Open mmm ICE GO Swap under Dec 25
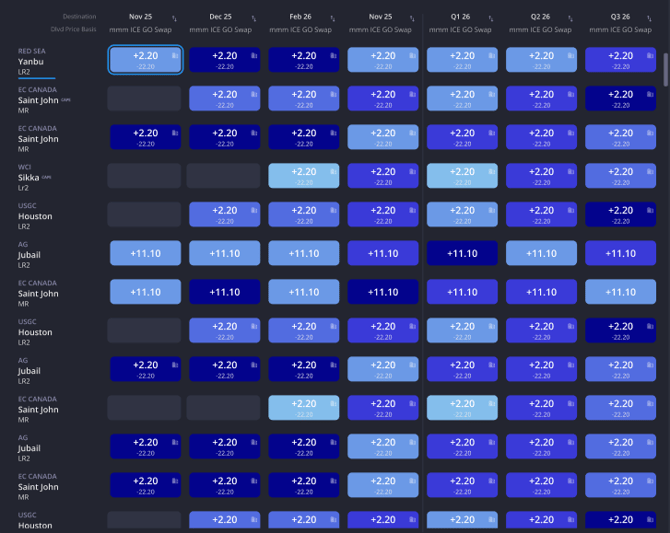 (x=224, y=30)
